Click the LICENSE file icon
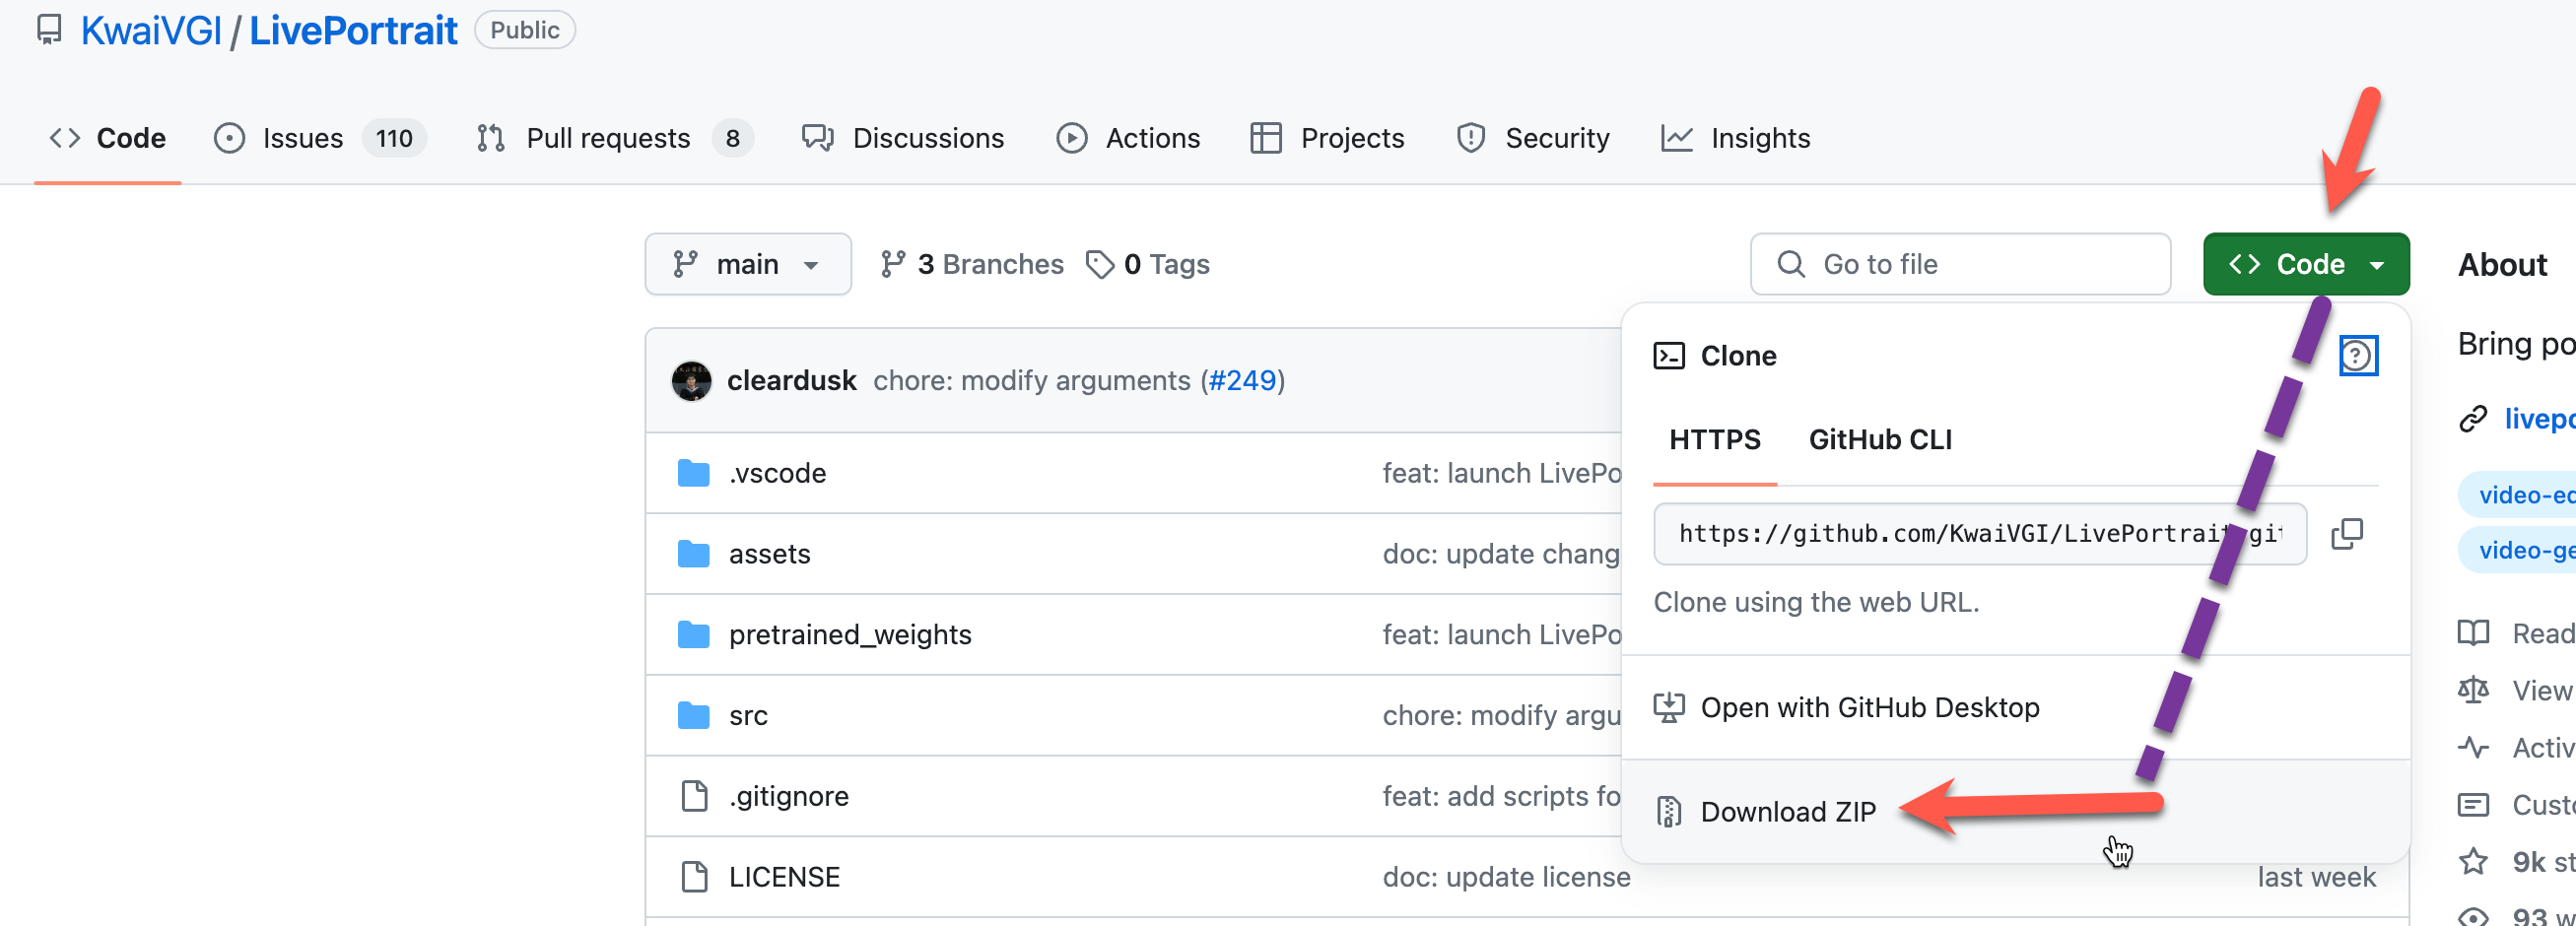The width and height of the screenshot is (2576, 926). (694, 877)
